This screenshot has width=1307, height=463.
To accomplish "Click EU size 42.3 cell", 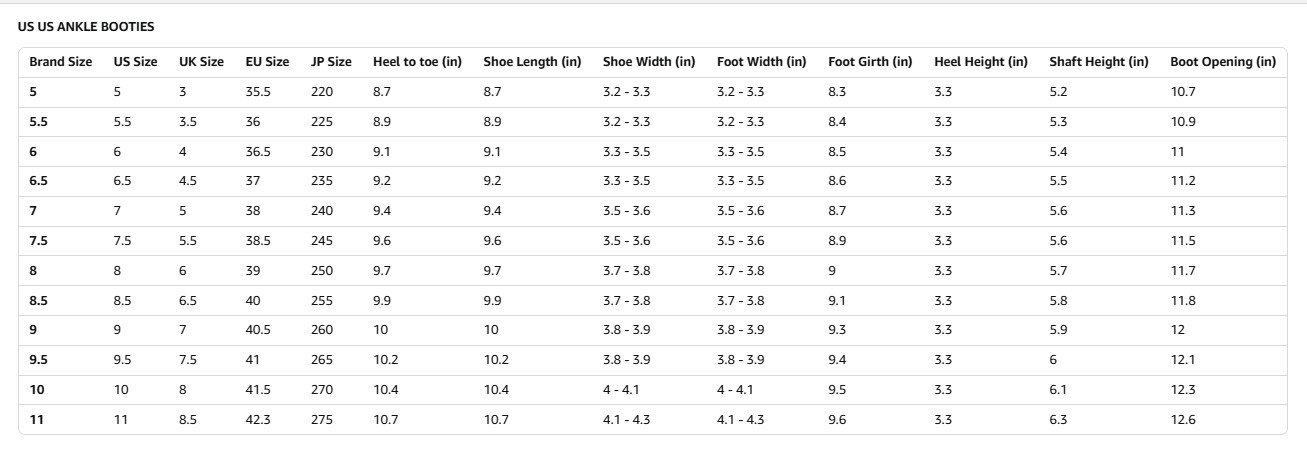I will click(258, 420).
